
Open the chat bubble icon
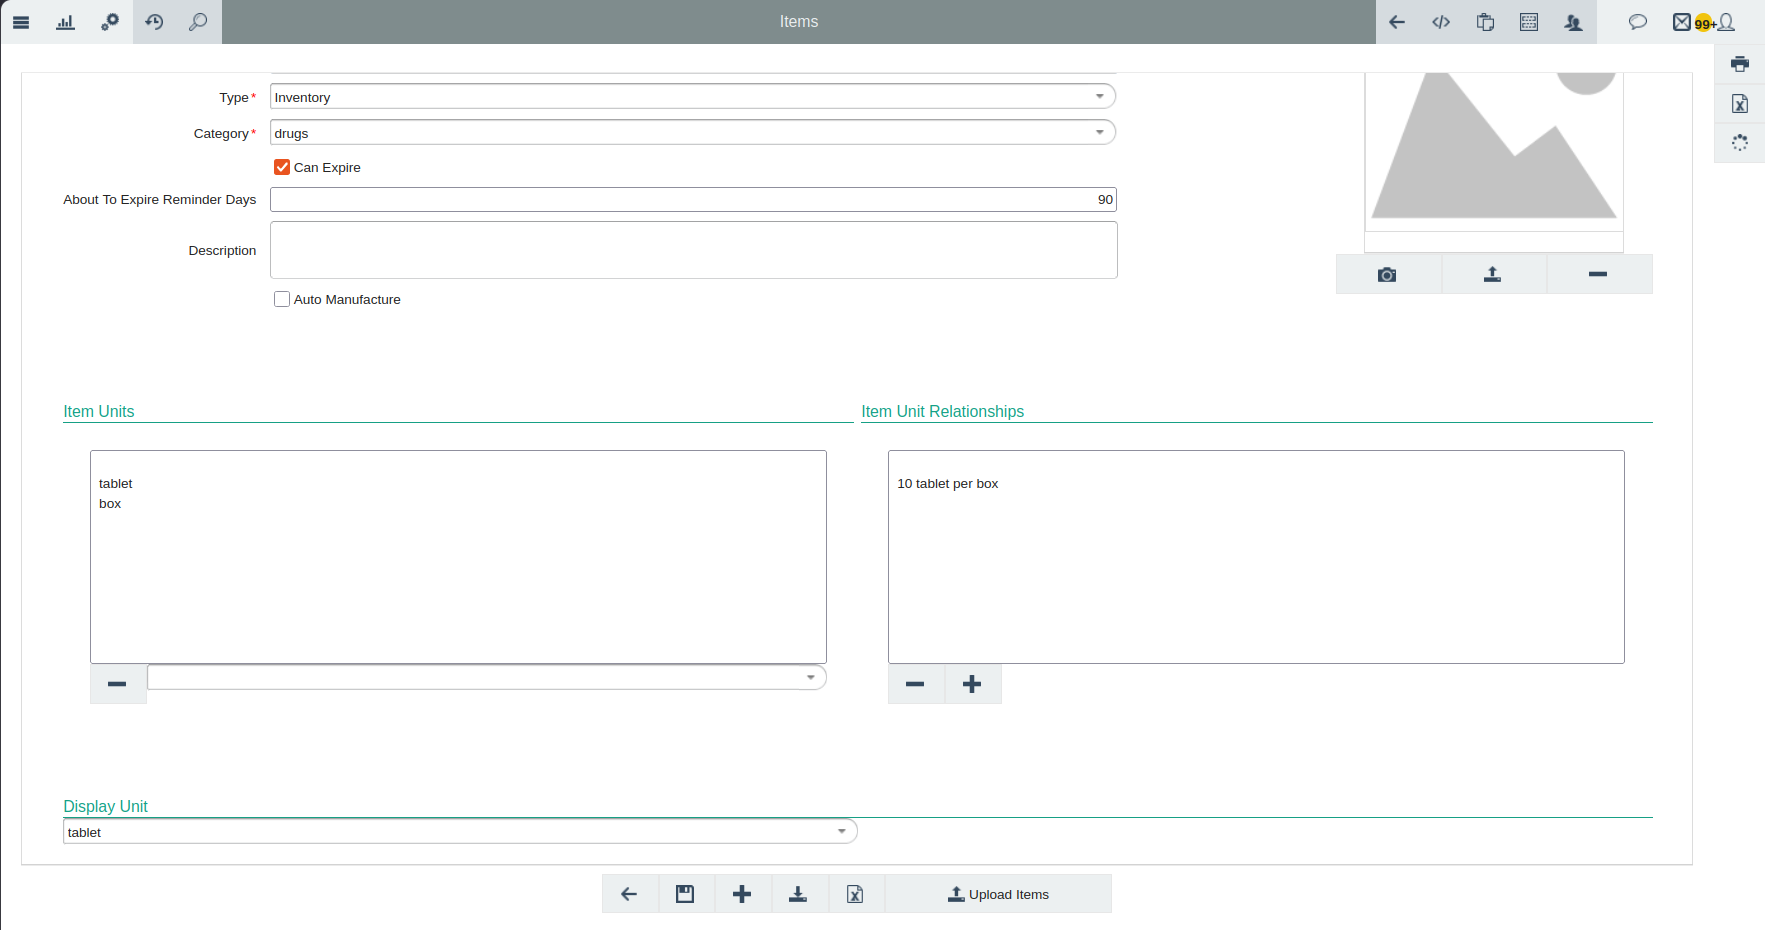click(x=1638, y=22)
